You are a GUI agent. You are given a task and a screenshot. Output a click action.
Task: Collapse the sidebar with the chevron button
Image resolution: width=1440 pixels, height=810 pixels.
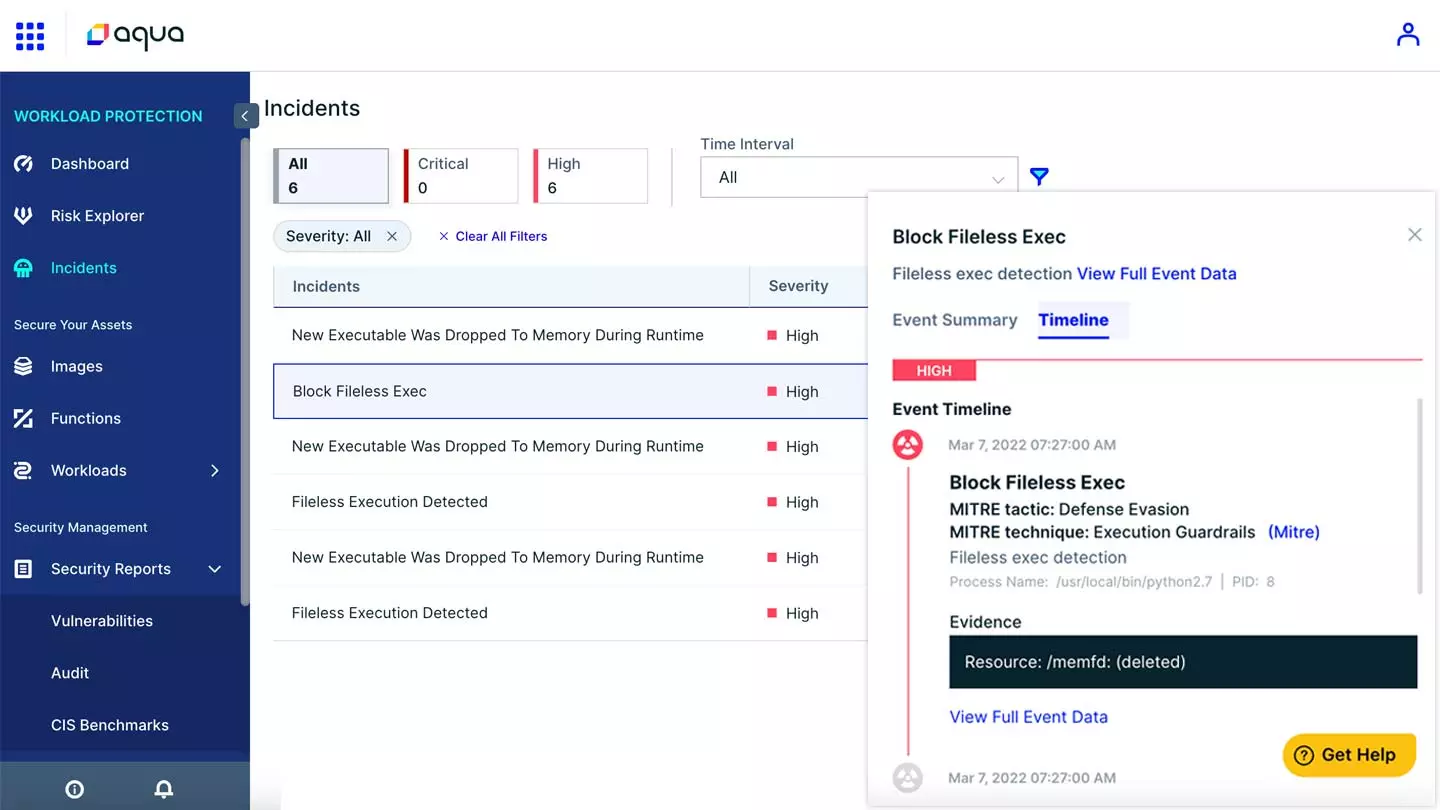click(x=245, y=116)
